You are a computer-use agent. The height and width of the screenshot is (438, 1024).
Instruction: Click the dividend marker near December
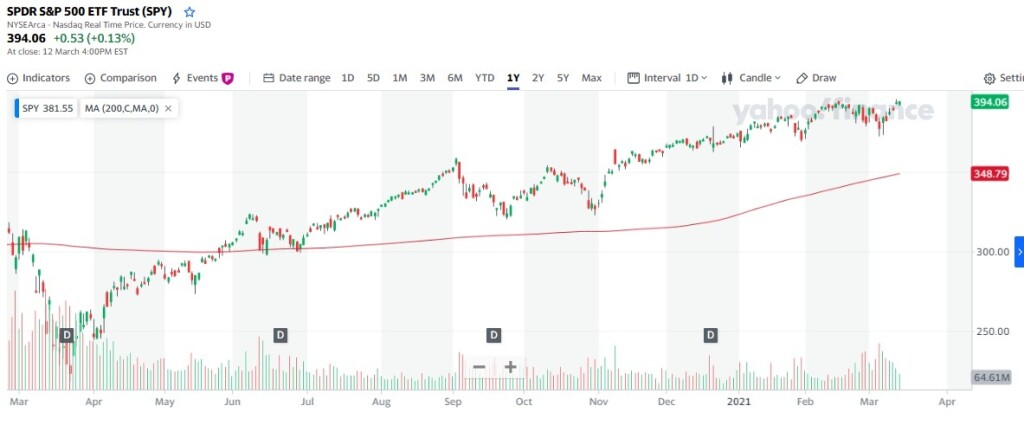(x=711, y=334)
